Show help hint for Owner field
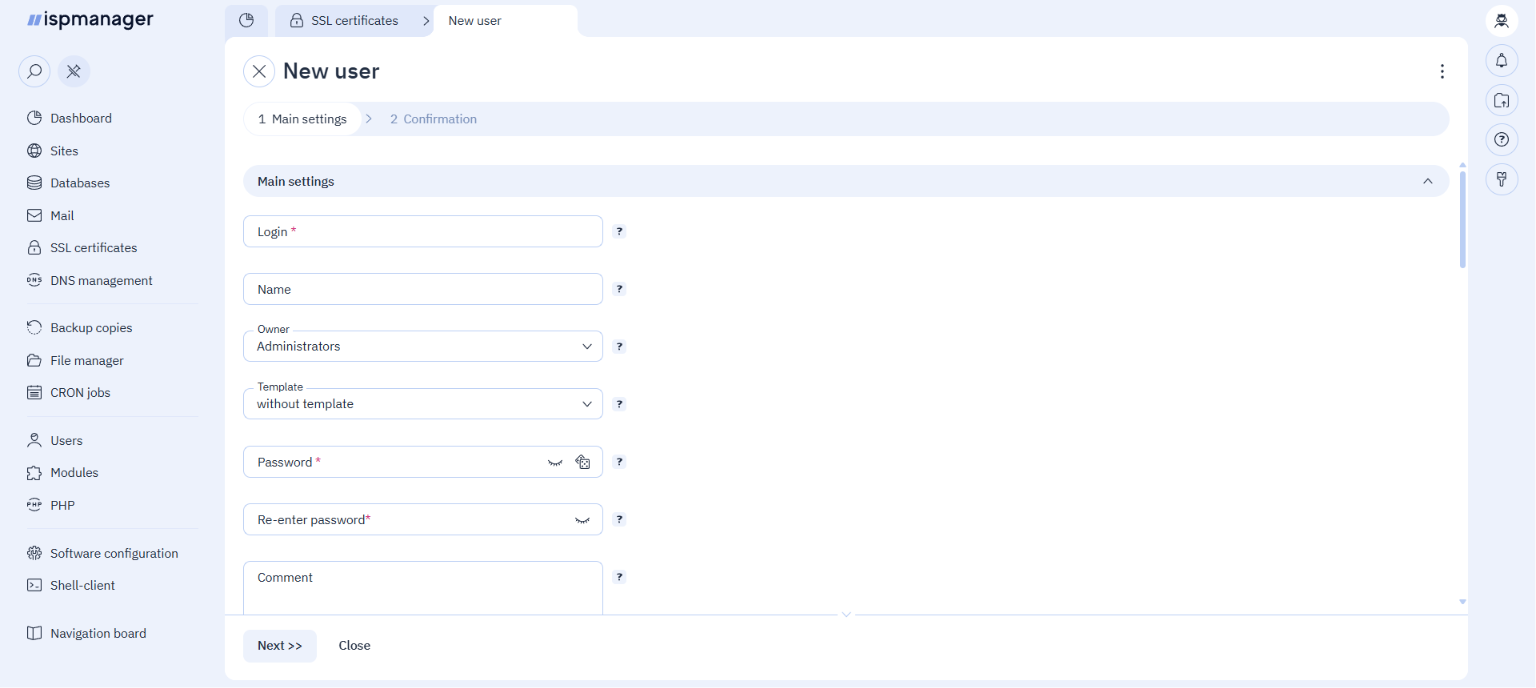Image resolution: width=1536 pixels, height=688 pixels. click(619, 347)
